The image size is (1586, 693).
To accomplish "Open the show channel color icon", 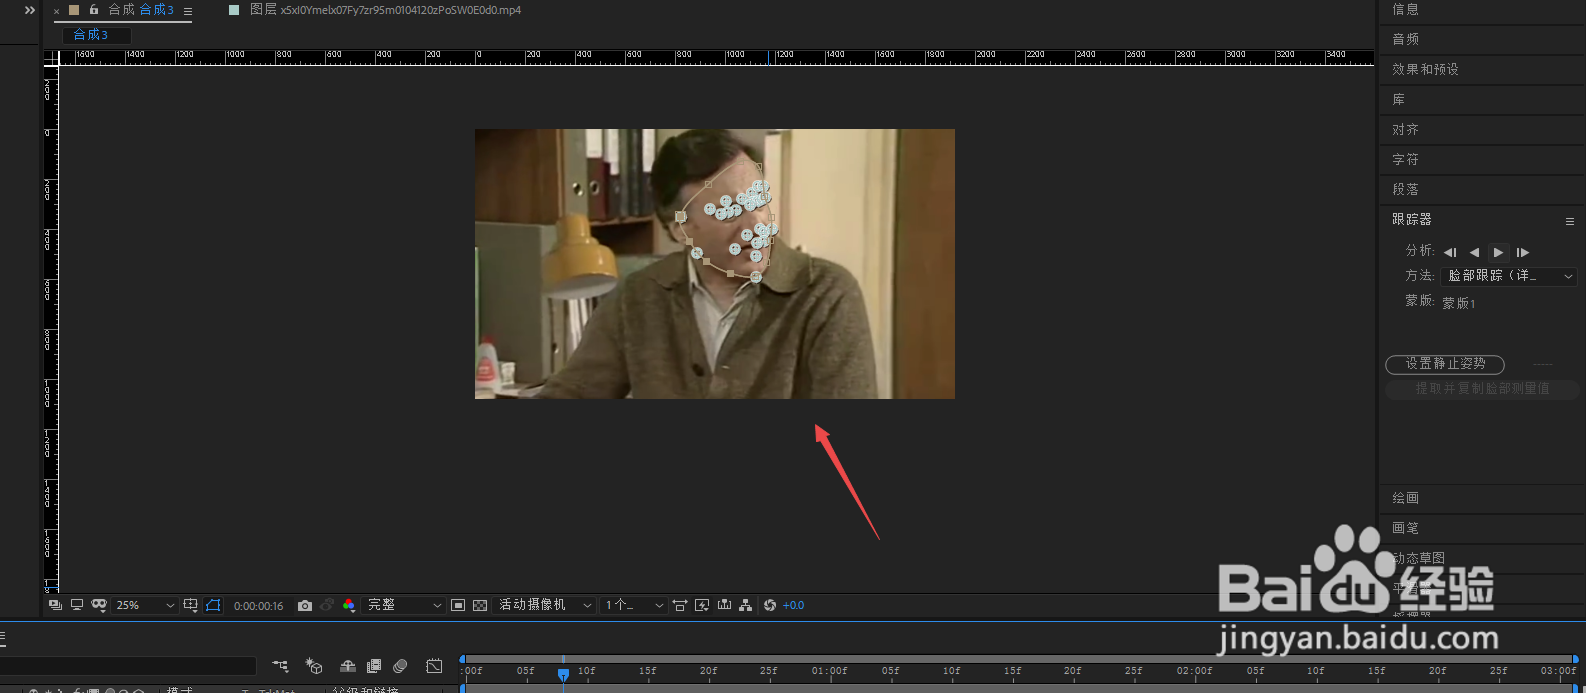I will [x=348, y=605].
